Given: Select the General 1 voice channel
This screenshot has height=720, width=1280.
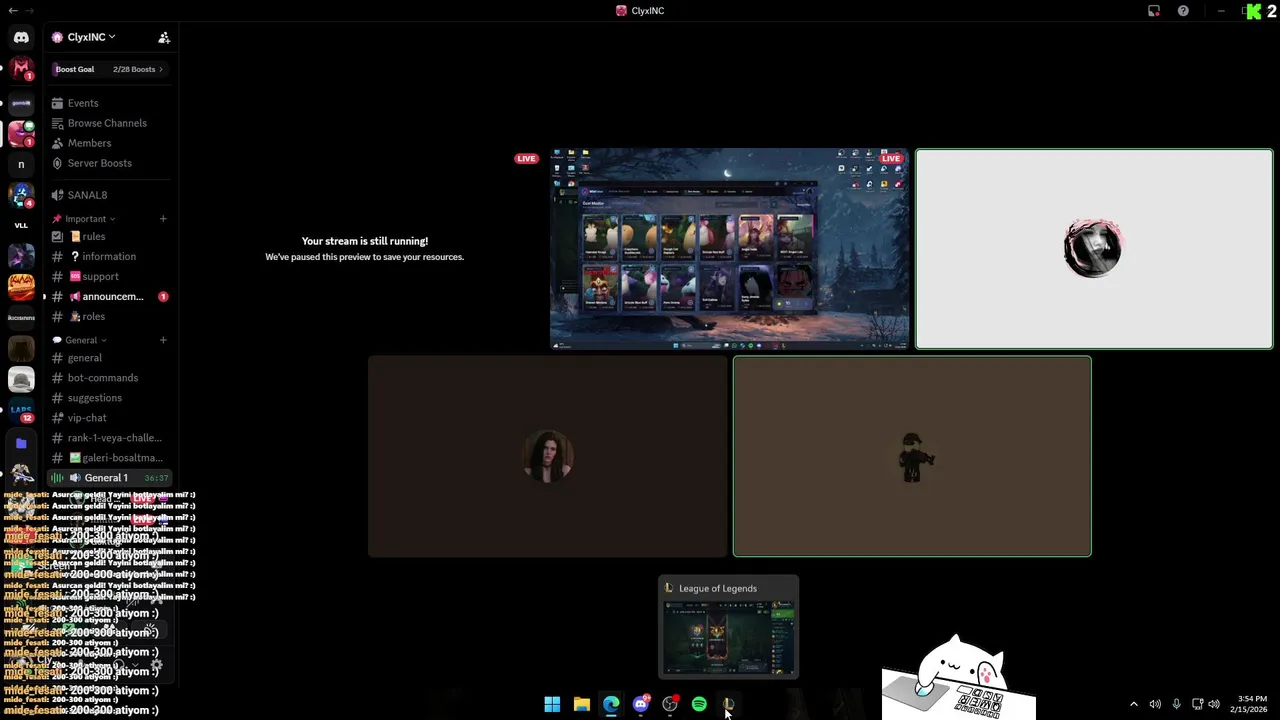Looking at the screenshot, I should pos(110,478).
